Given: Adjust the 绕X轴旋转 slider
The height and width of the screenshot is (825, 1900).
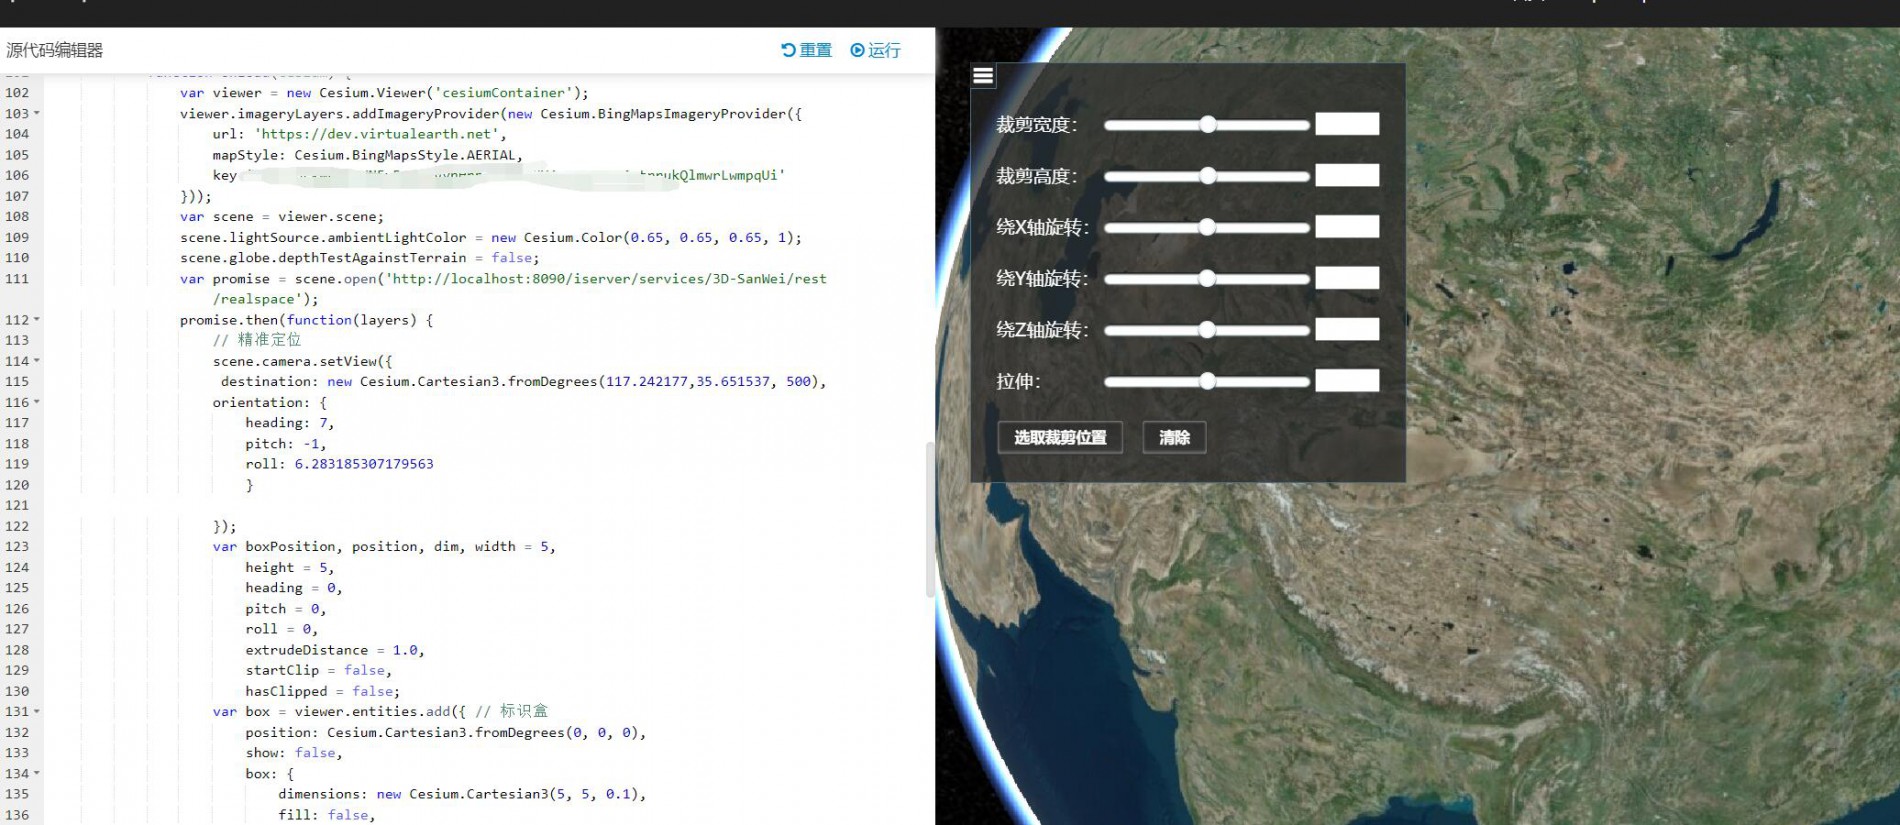Looking at the screenshot, I should [1207, 227].
